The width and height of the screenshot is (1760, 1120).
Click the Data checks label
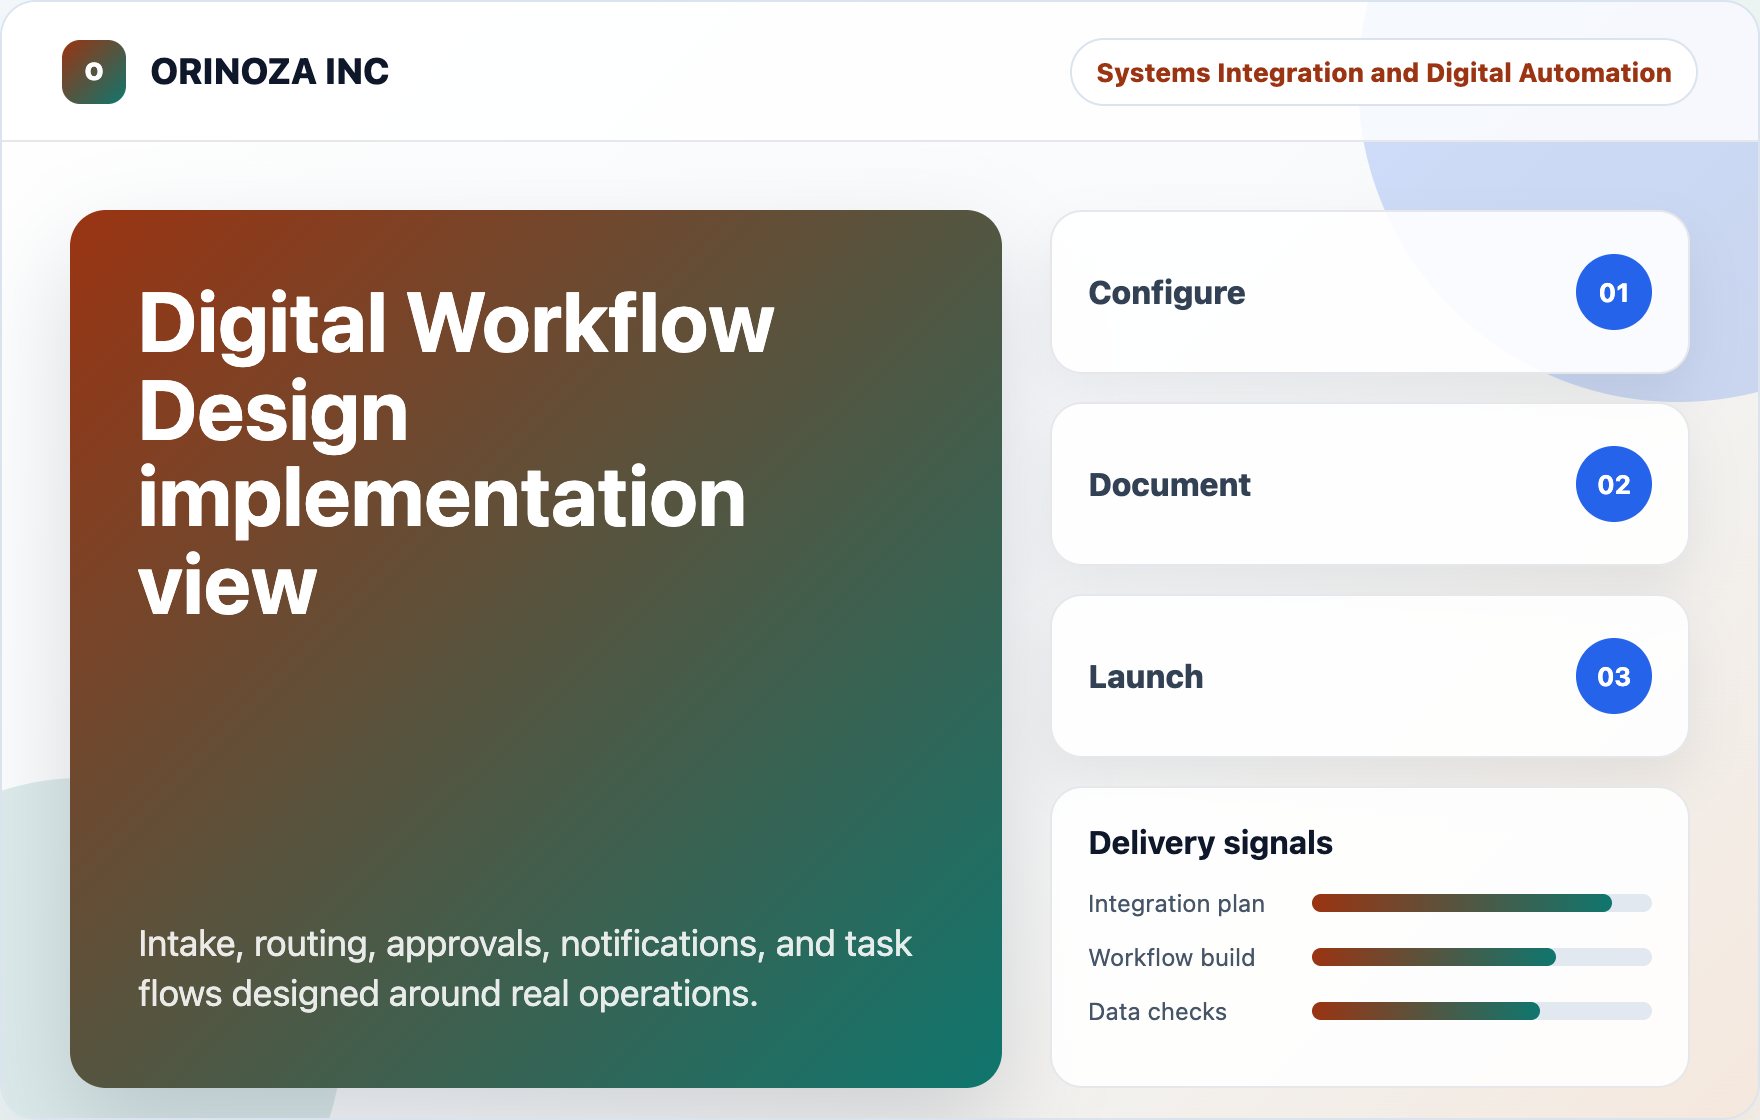pos(1157,1012)
